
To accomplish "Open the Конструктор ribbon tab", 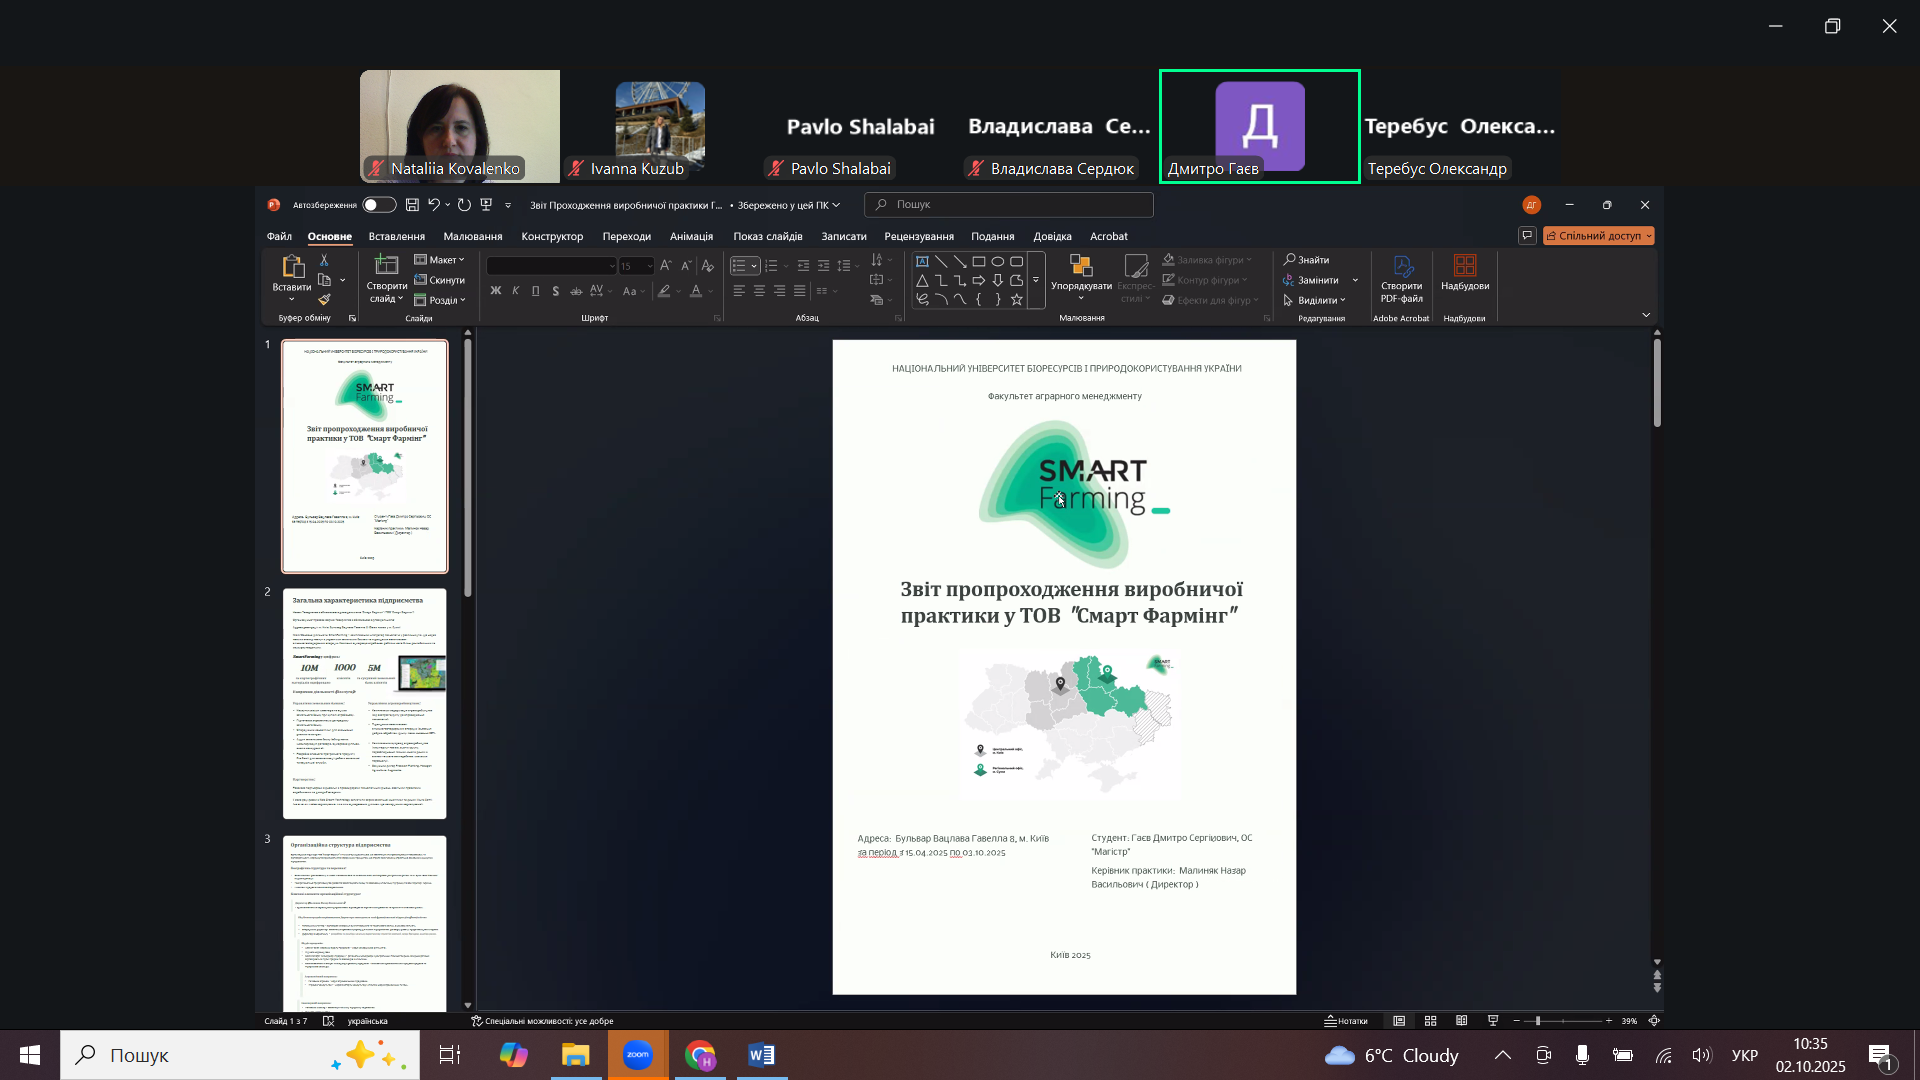I will pos(552,237).
